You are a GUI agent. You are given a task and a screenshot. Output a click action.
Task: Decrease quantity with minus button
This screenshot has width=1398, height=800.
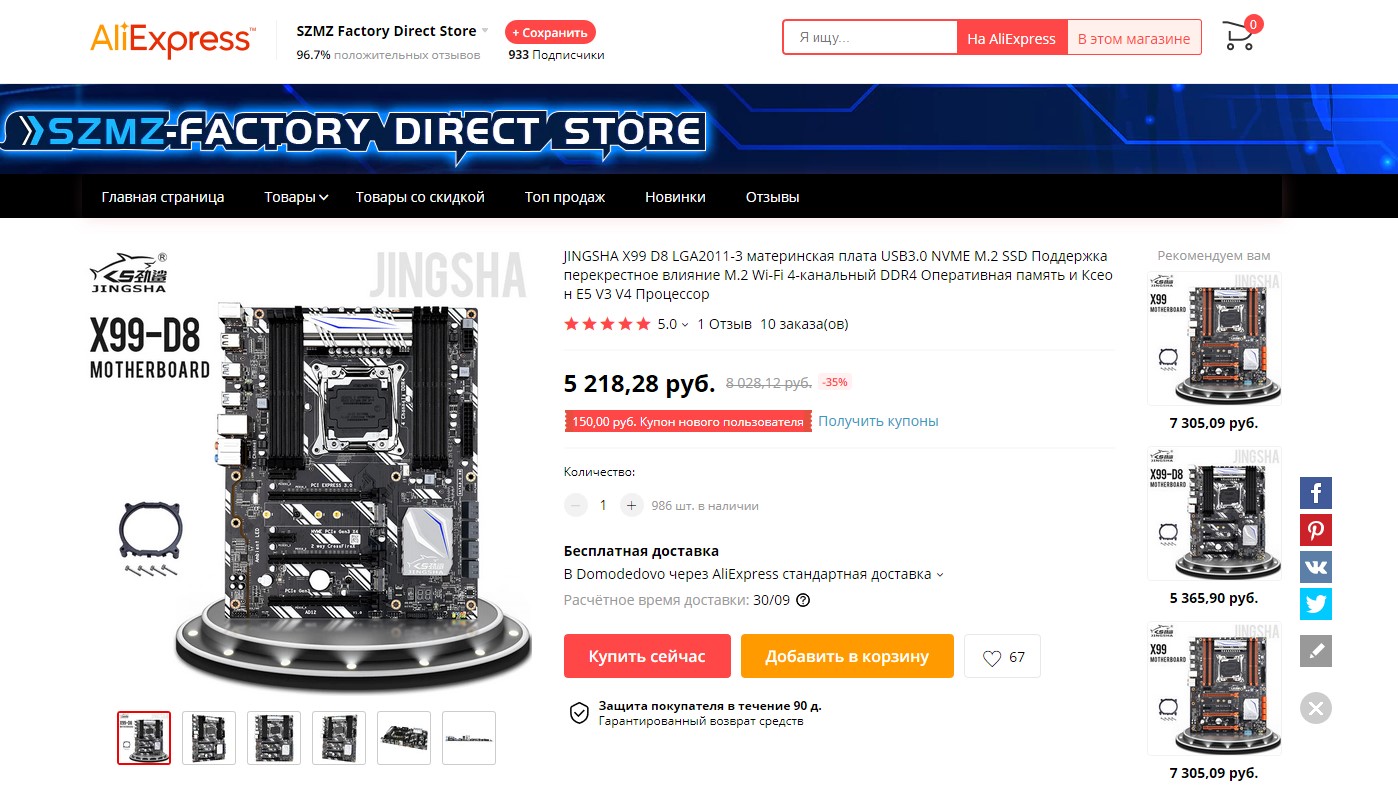[x=575, y=505]
